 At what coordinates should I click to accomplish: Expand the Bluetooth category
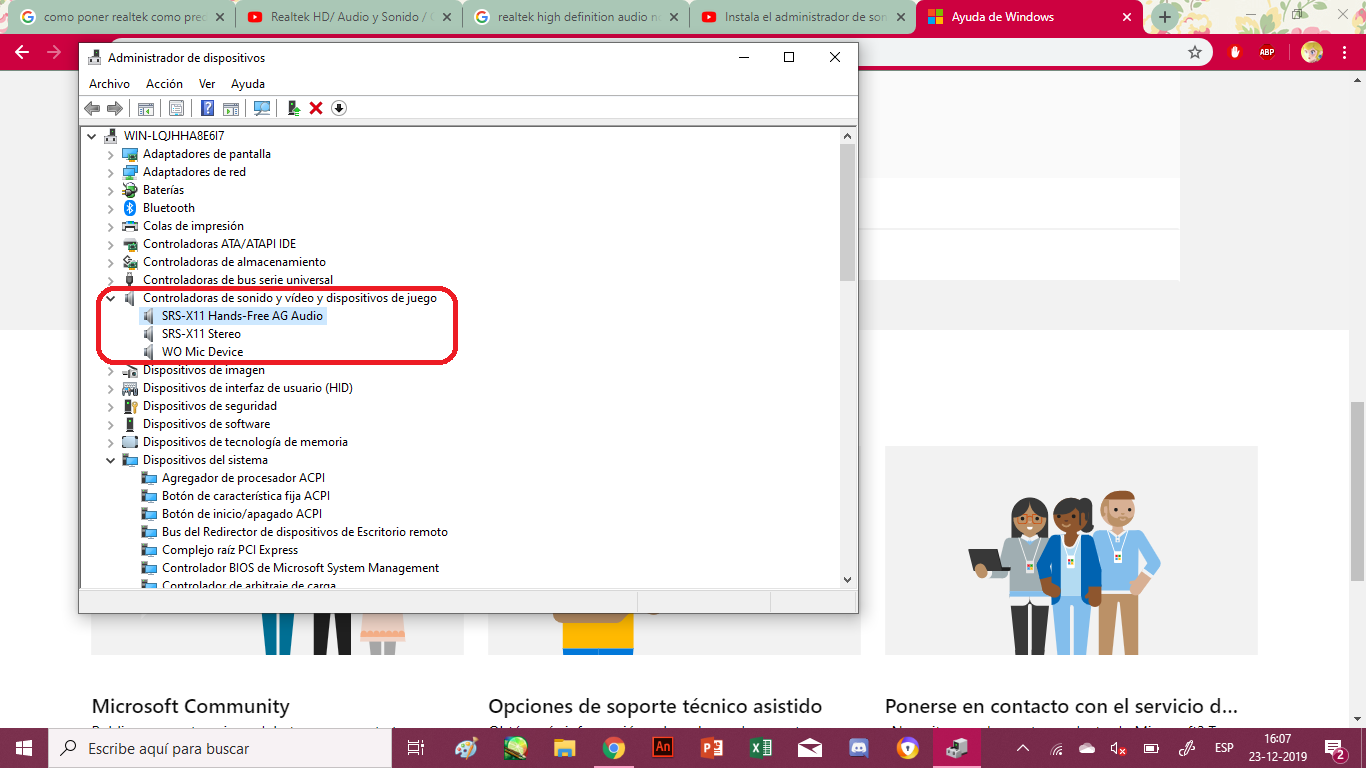coord(111,208)
